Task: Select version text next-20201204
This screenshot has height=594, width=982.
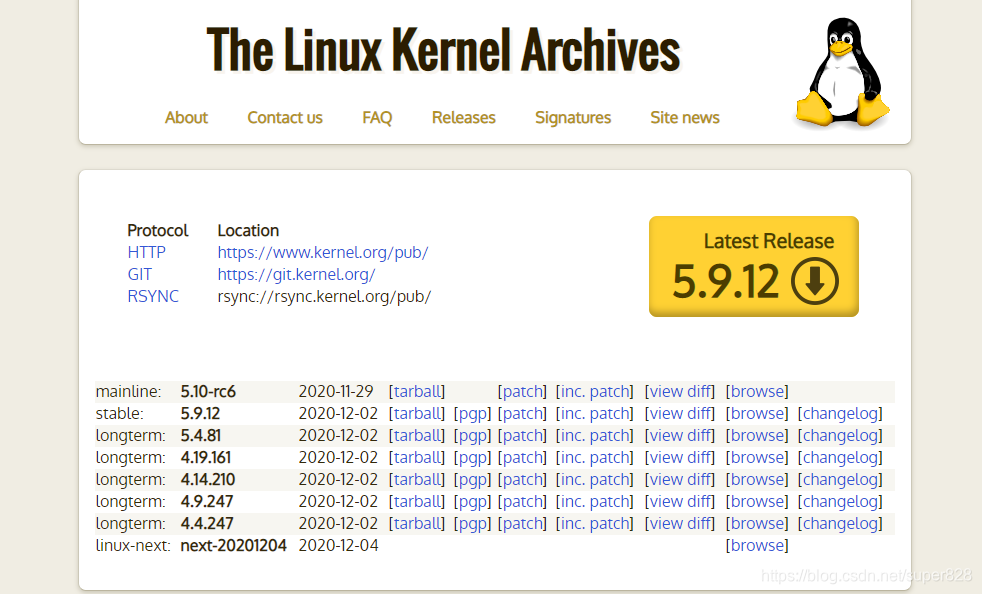Action: 234,545
